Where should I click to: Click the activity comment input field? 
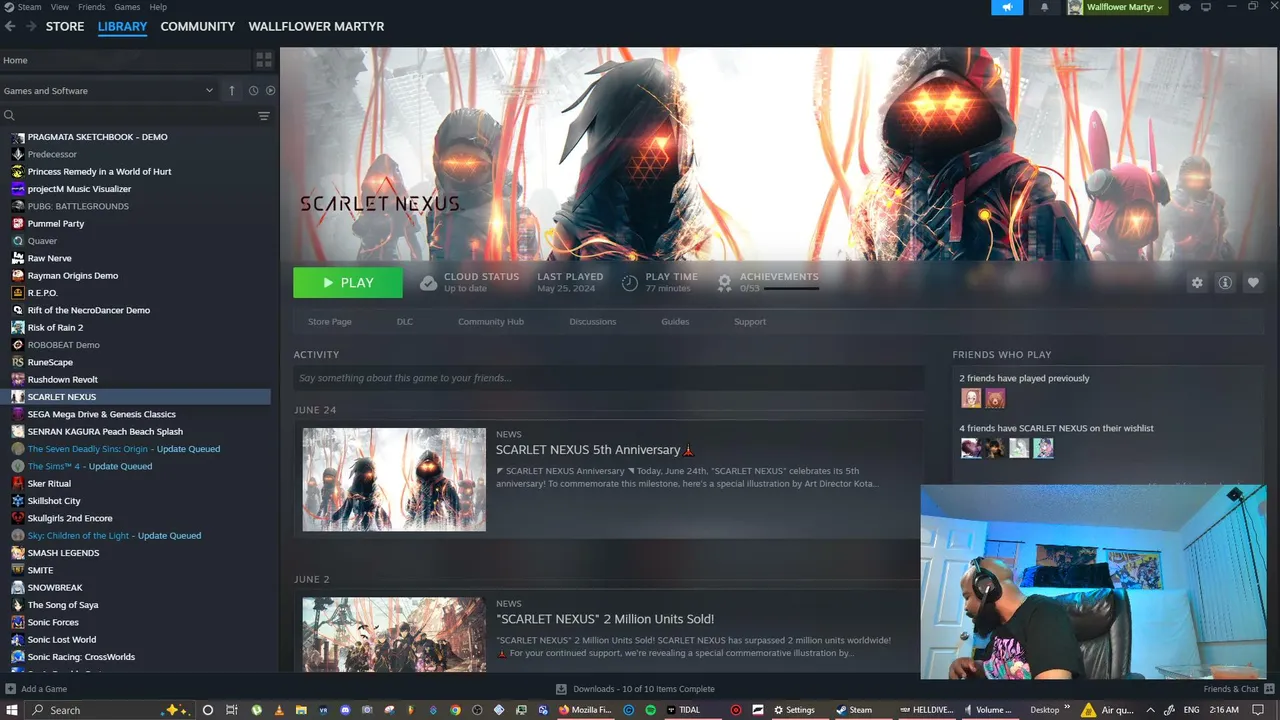coord(608,378)
